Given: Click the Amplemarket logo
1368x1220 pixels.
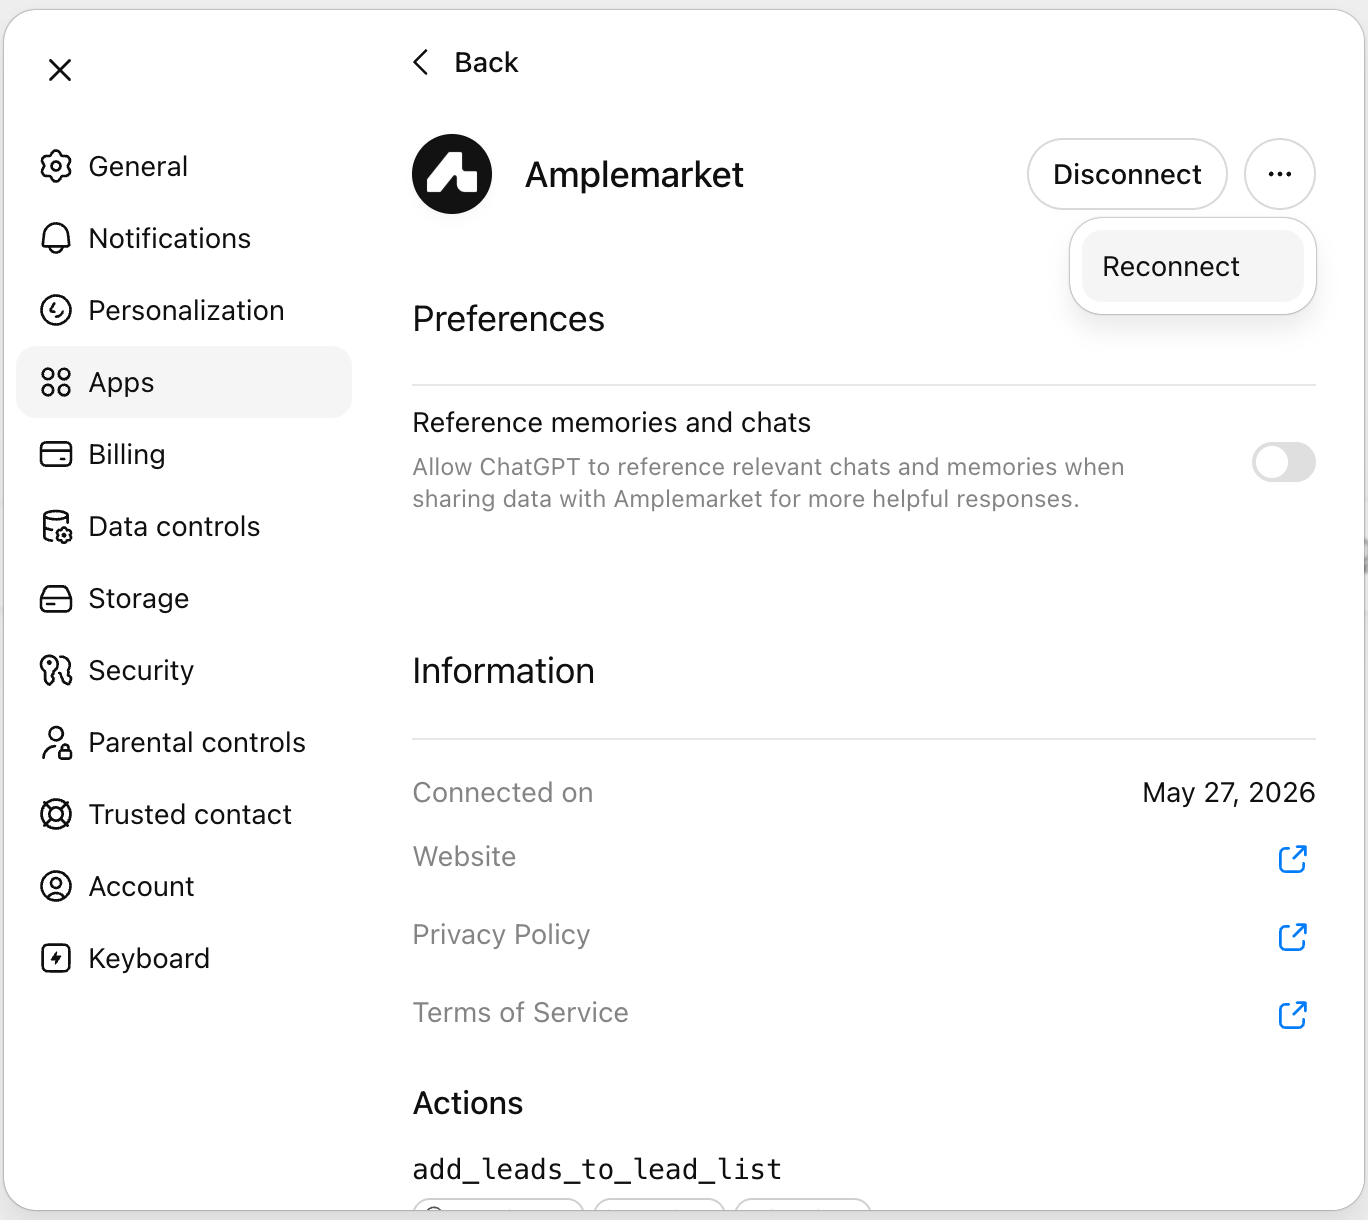Looking at the screenshot, I should [452, 174].
